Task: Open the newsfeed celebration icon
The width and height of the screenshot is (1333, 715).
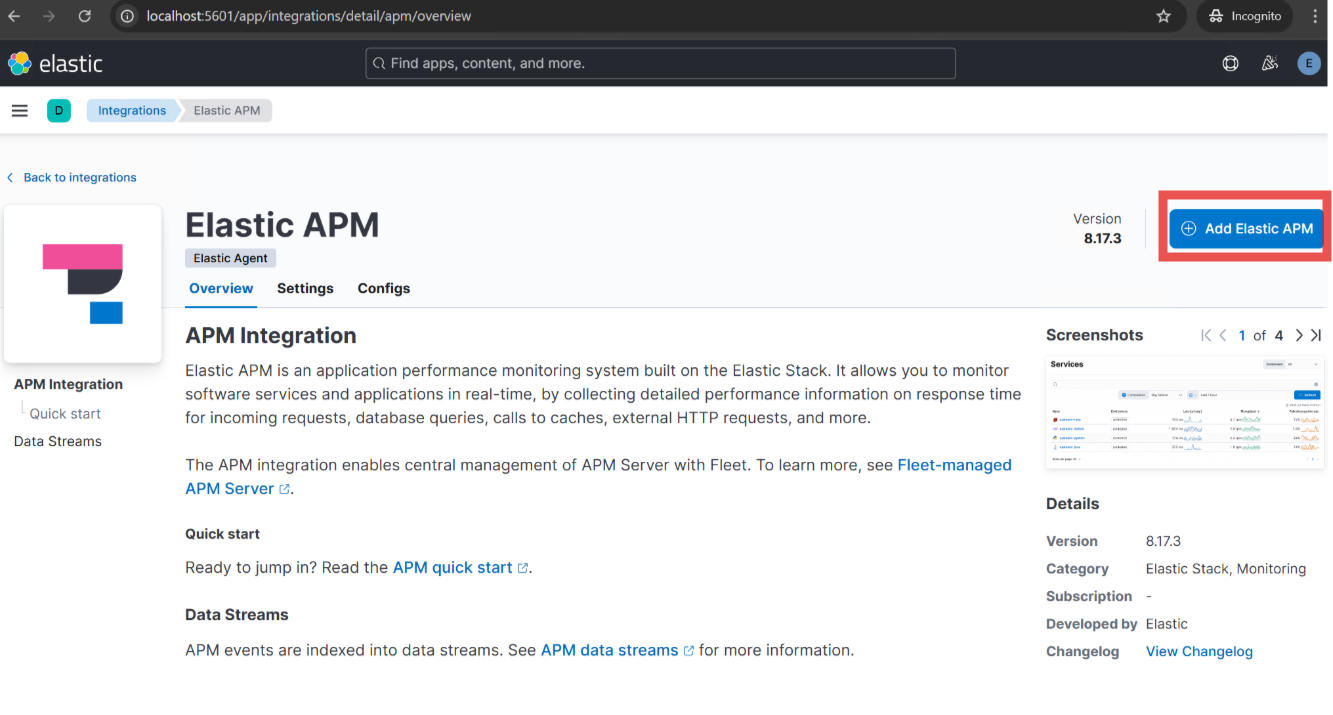Action: point(1270,64)
